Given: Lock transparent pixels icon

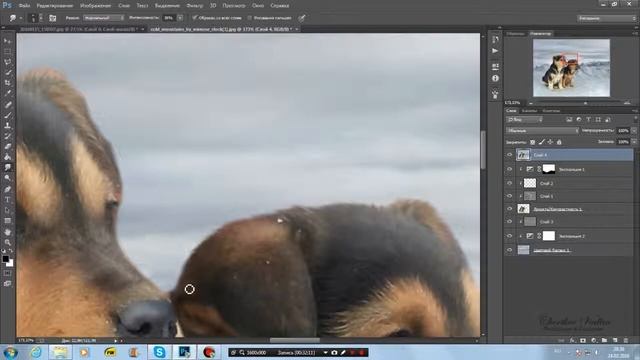Looking at the screenshot, I should coord(532,142).
